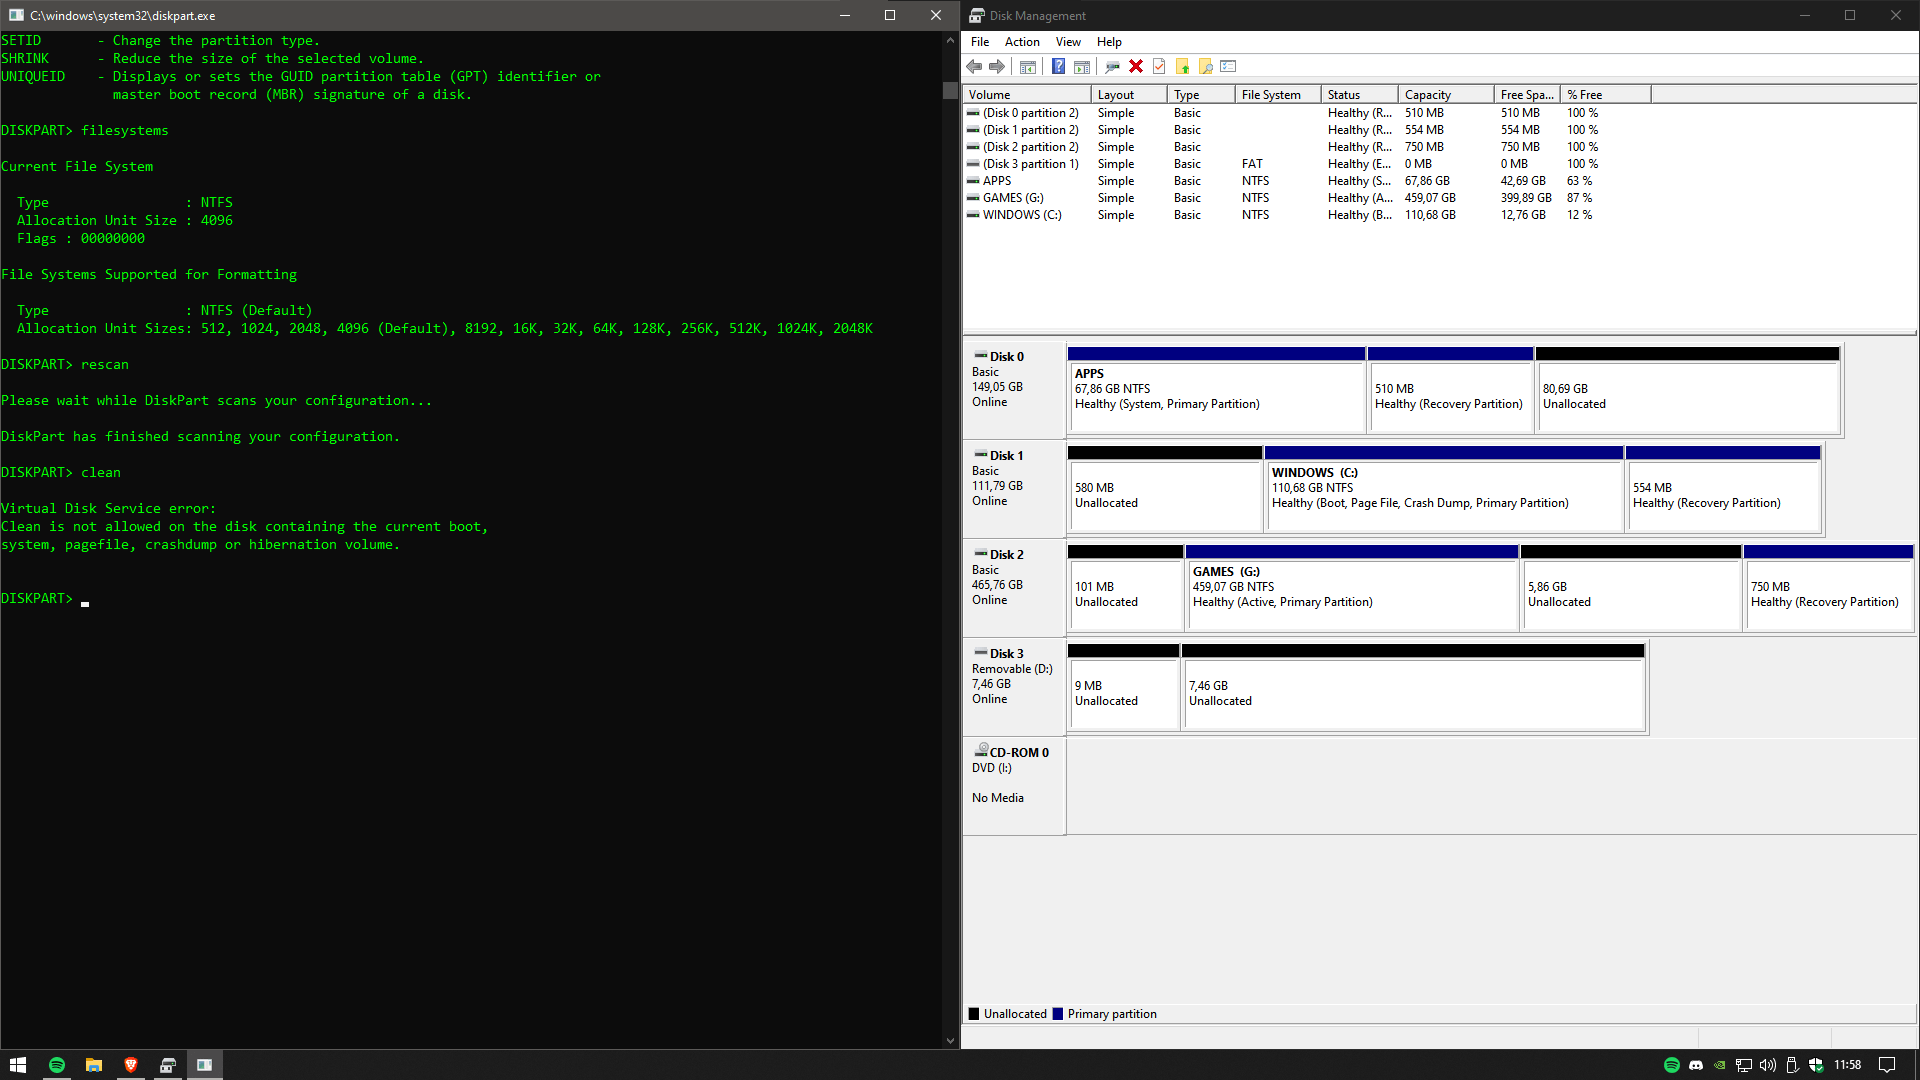Viewport: 1920px width, 1080px height.
Task: Click the Windows Start button
Action: (x=18, y=1065)
